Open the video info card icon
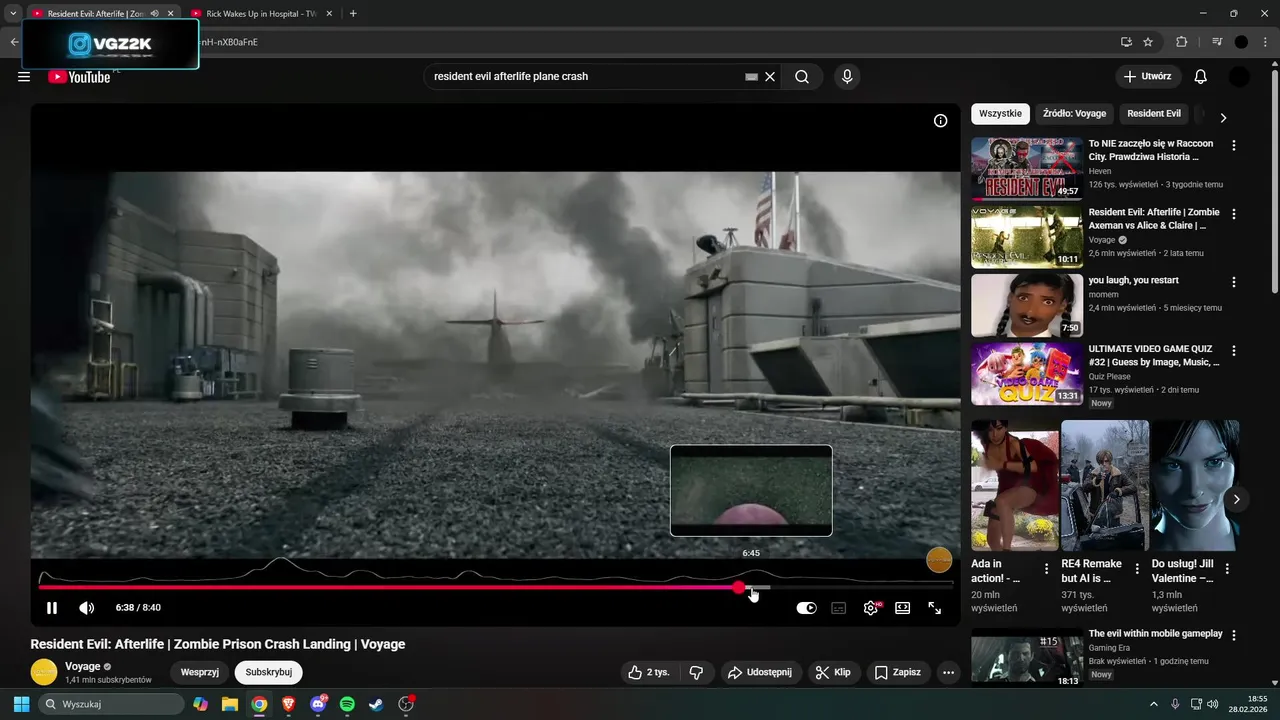 pyautogui.click(x=940, y=121)
